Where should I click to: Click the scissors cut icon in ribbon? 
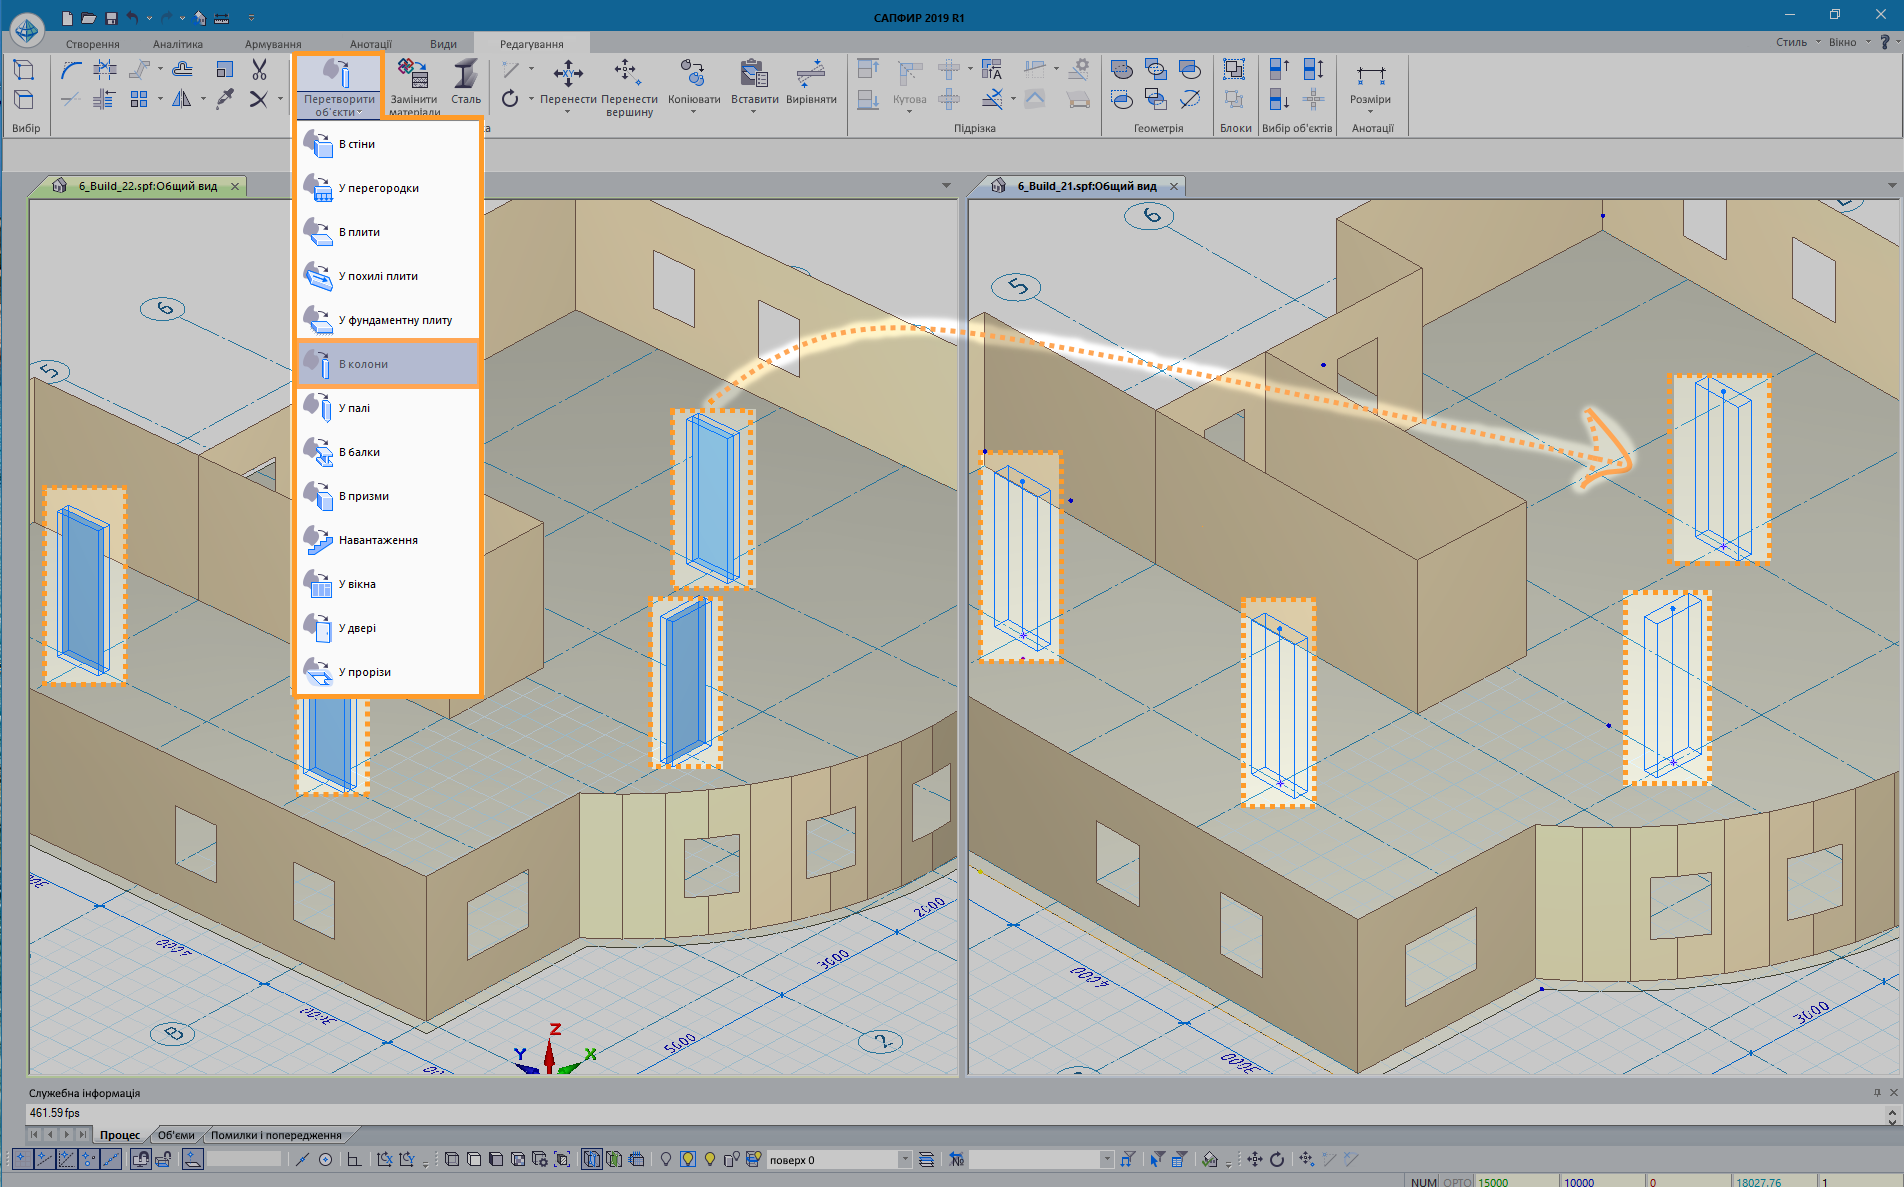(x=259, y=69)
